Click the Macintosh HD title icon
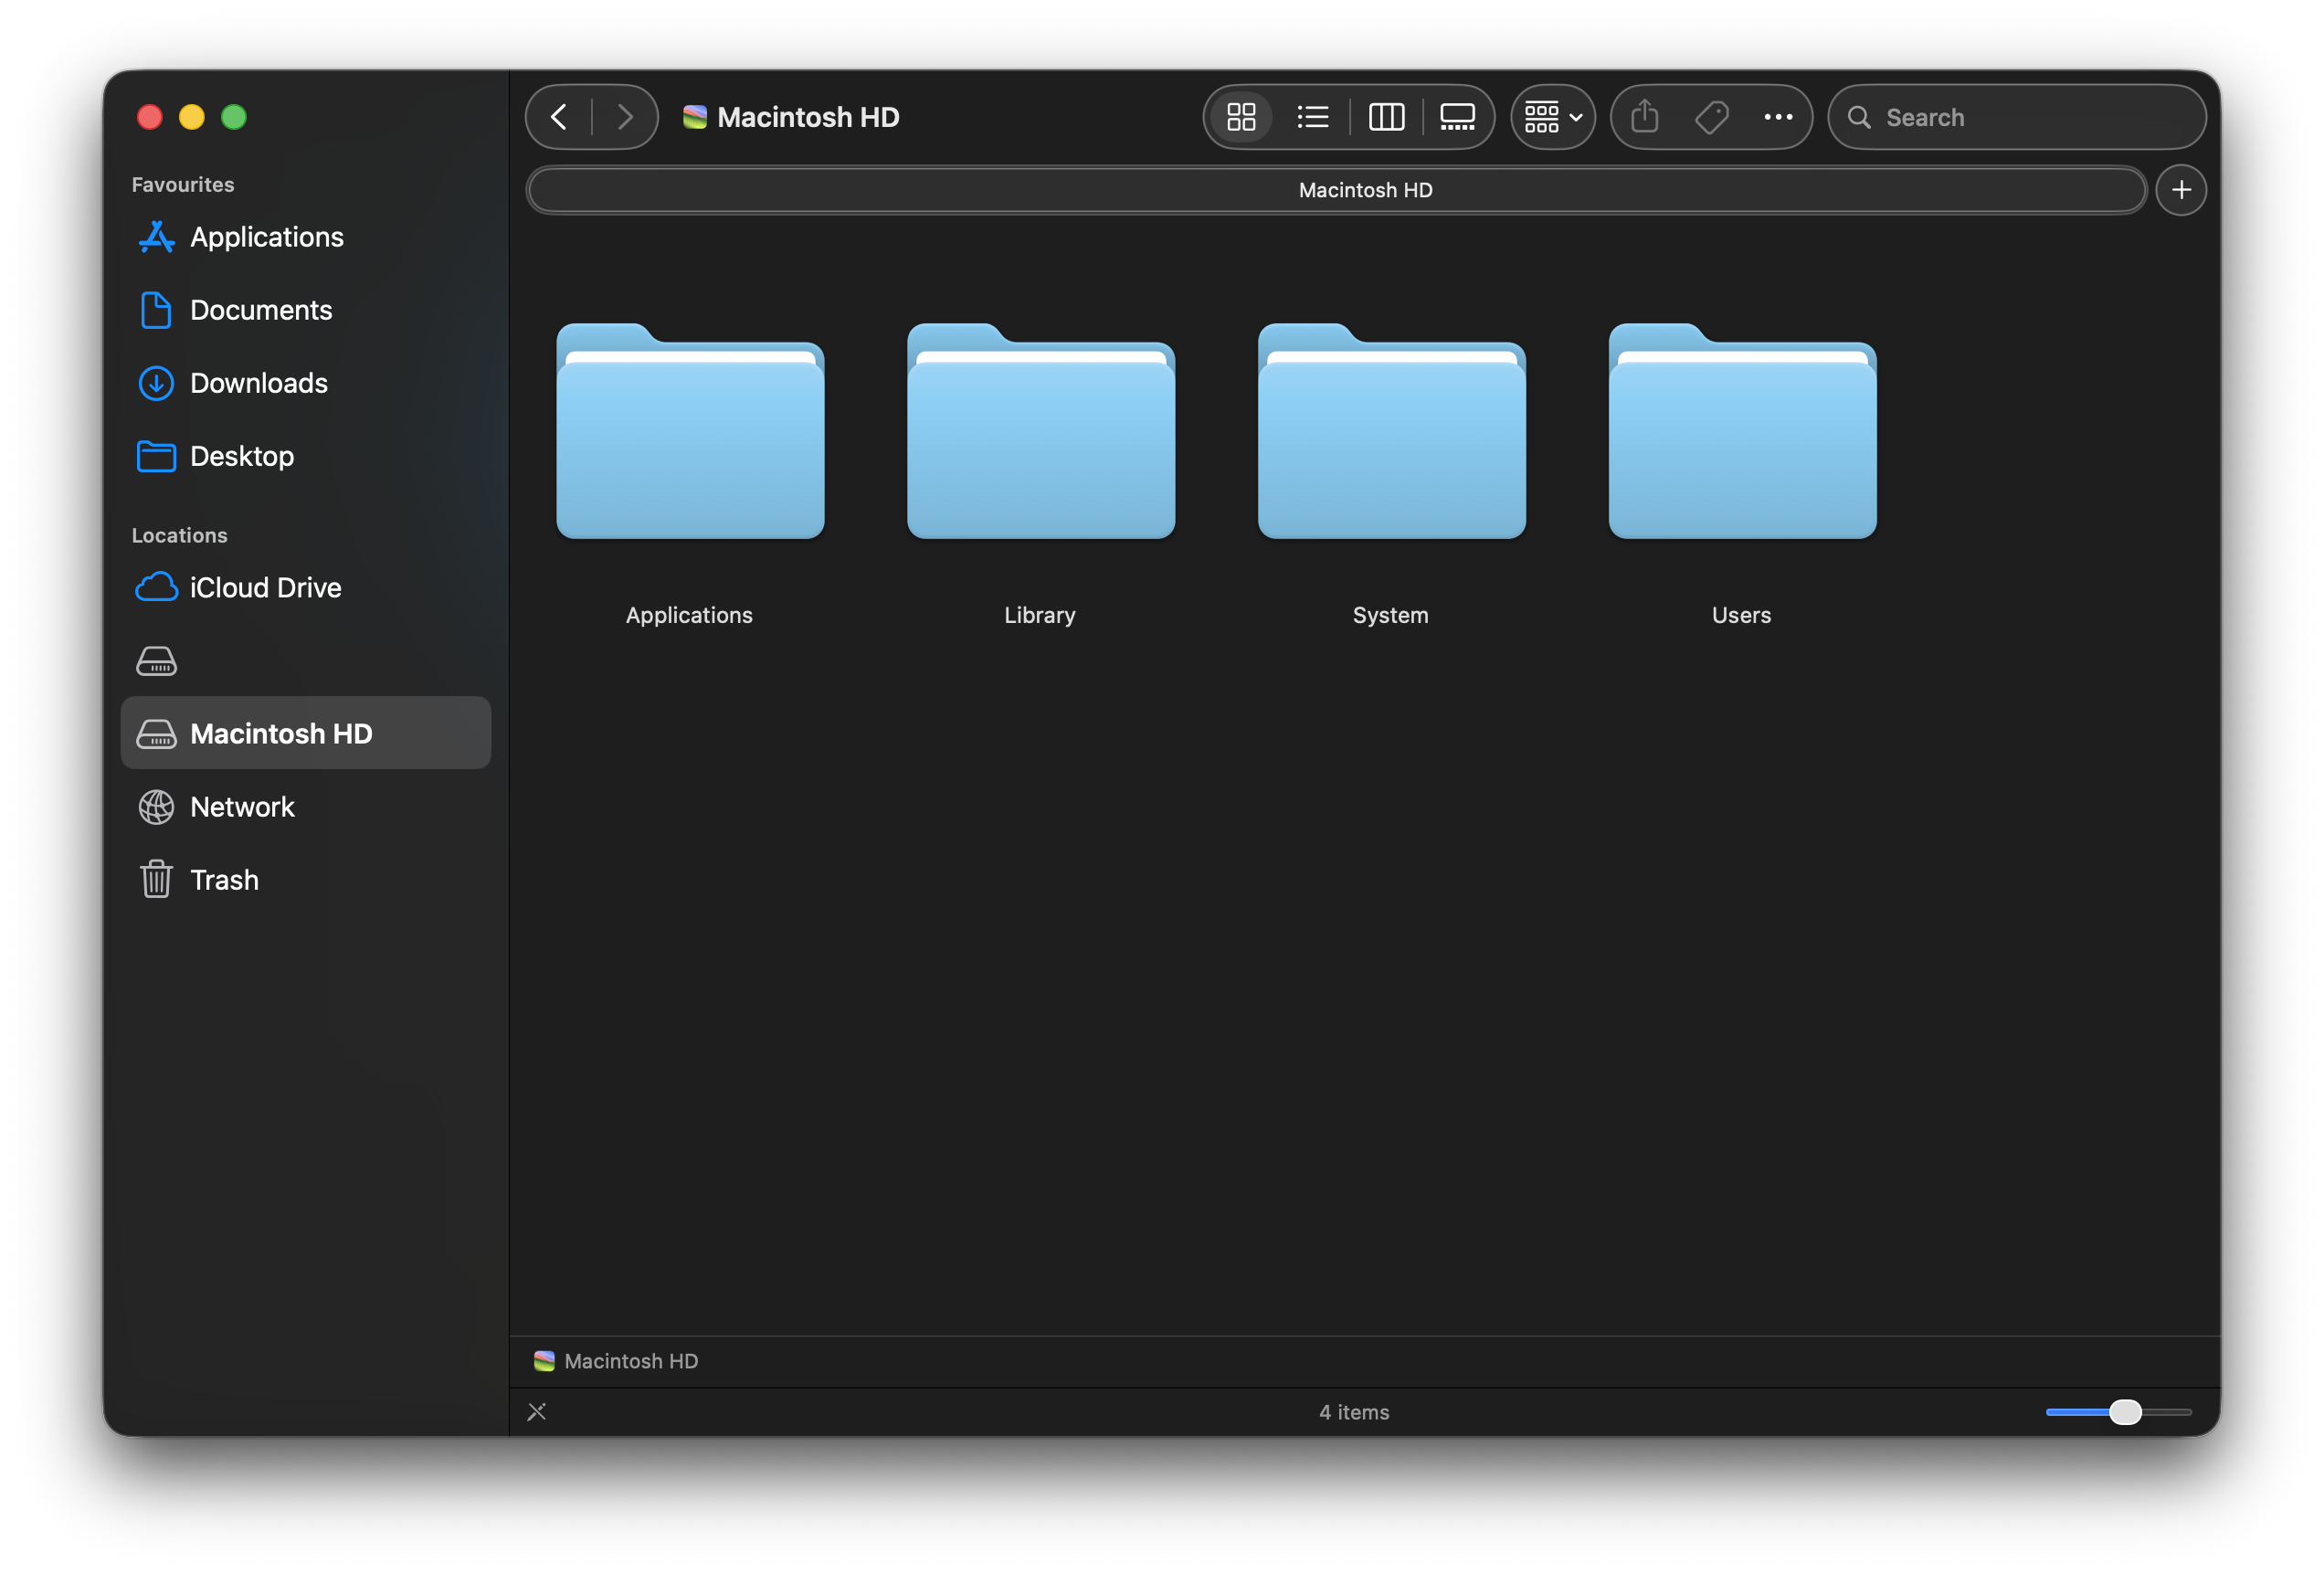The width and height of the screenshot is (2324, 1573). 695,117
